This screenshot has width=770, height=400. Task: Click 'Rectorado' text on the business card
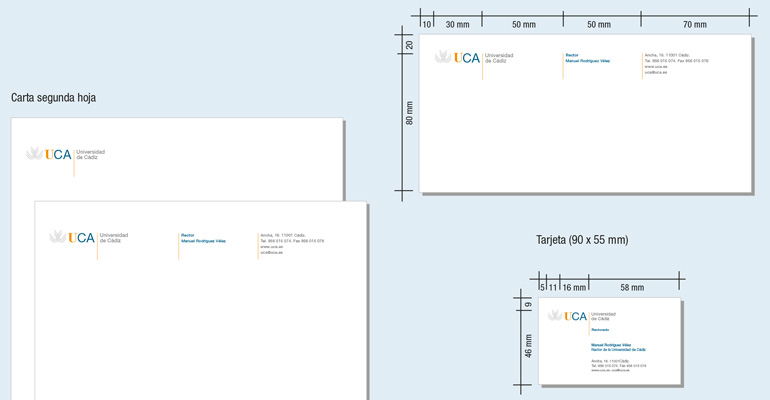click(600, 329)
